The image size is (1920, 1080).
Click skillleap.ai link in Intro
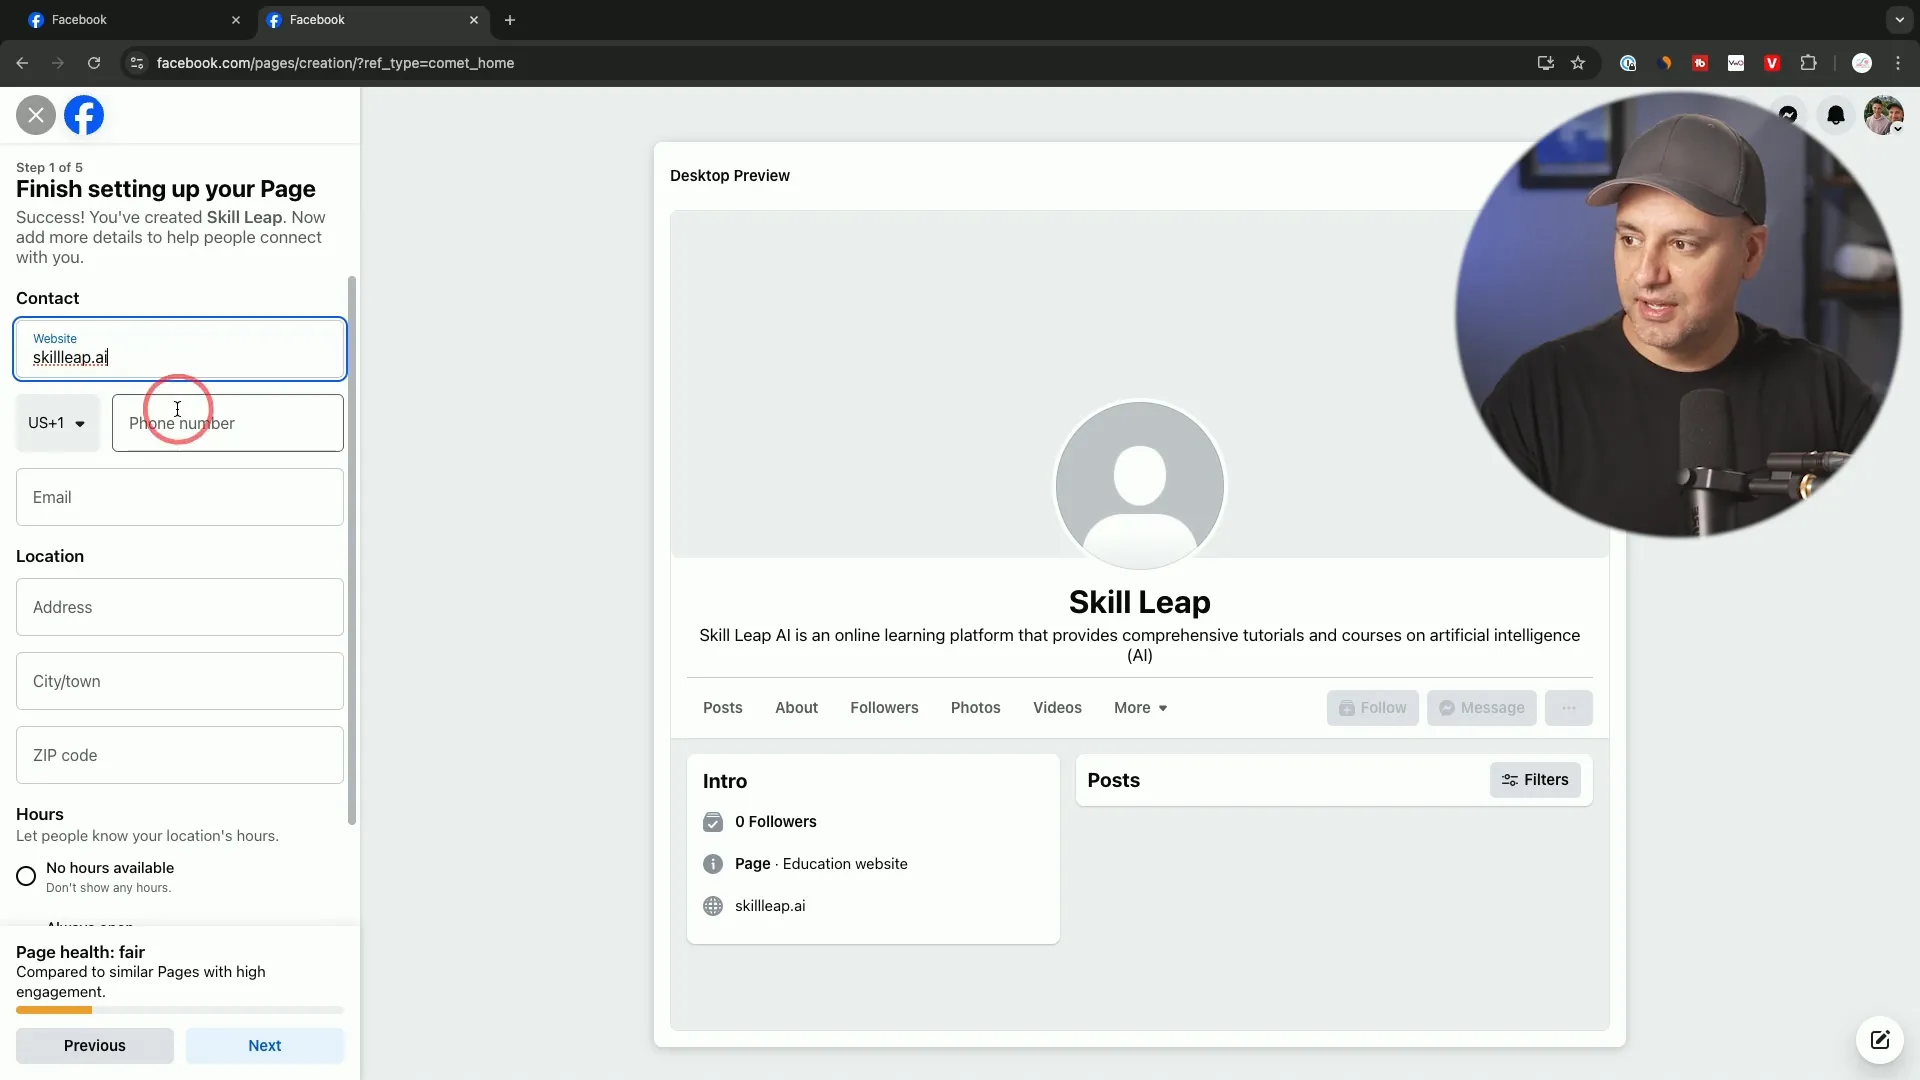(770, 906)
